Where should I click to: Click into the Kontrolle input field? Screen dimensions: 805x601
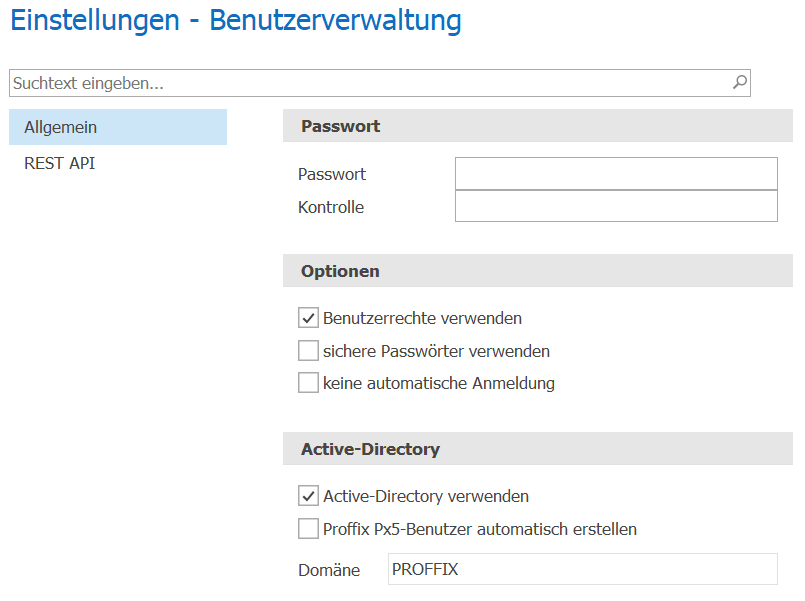tap(616, 206)
